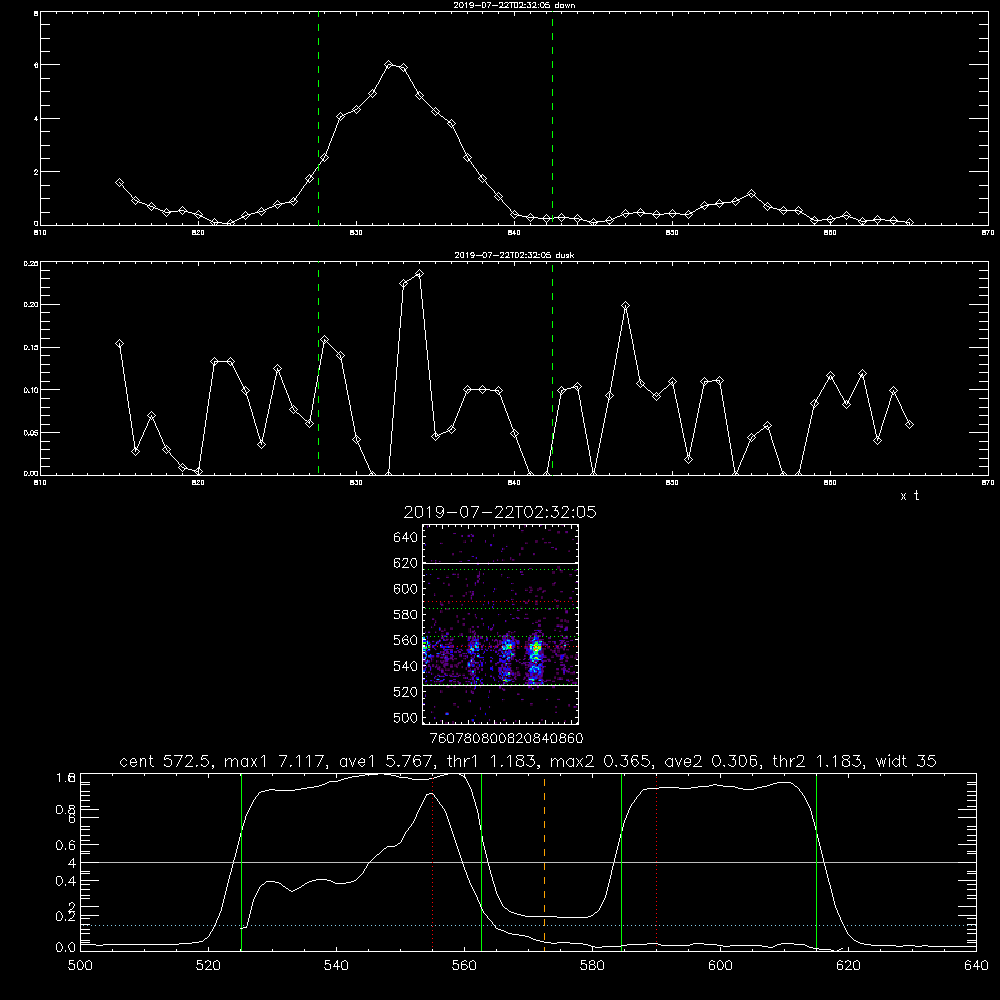
Task: Select left green dashed line in dusk plot
Action: [x=318, y=368]
